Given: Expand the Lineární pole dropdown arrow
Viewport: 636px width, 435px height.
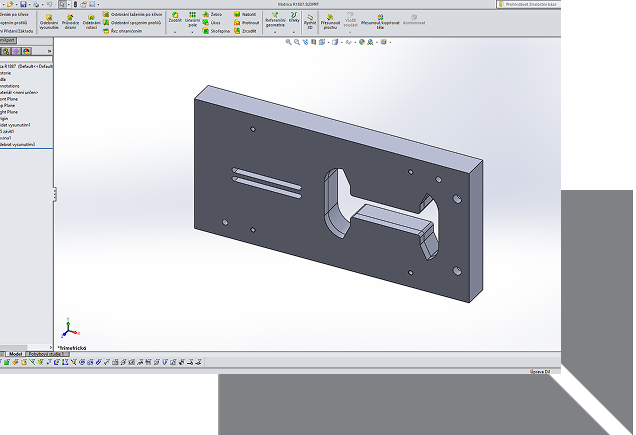Looking at the screenshot, I should click(192, 34).
